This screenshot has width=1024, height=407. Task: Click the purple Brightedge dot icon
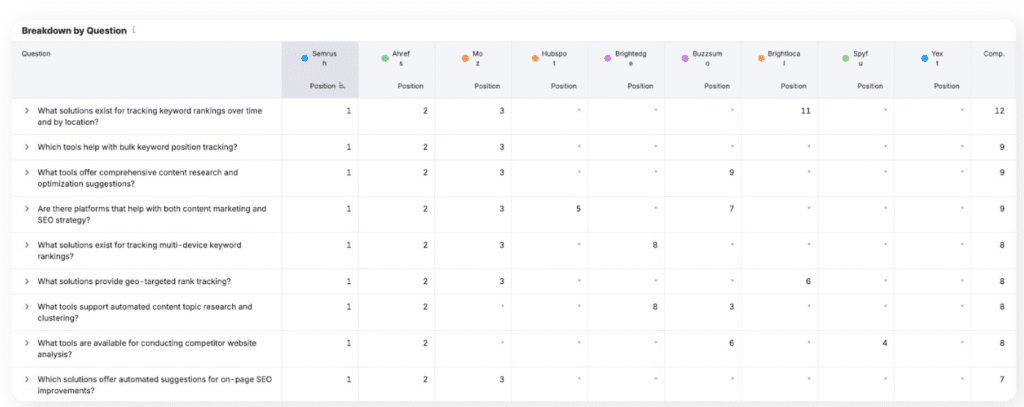pyautogui.click(x=607, y=59)
